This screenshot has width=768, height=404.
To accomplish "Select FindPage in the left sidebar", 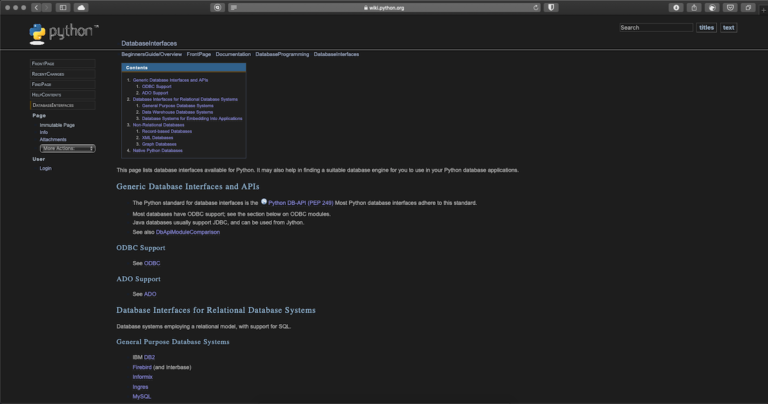I will tap(63, 84).
